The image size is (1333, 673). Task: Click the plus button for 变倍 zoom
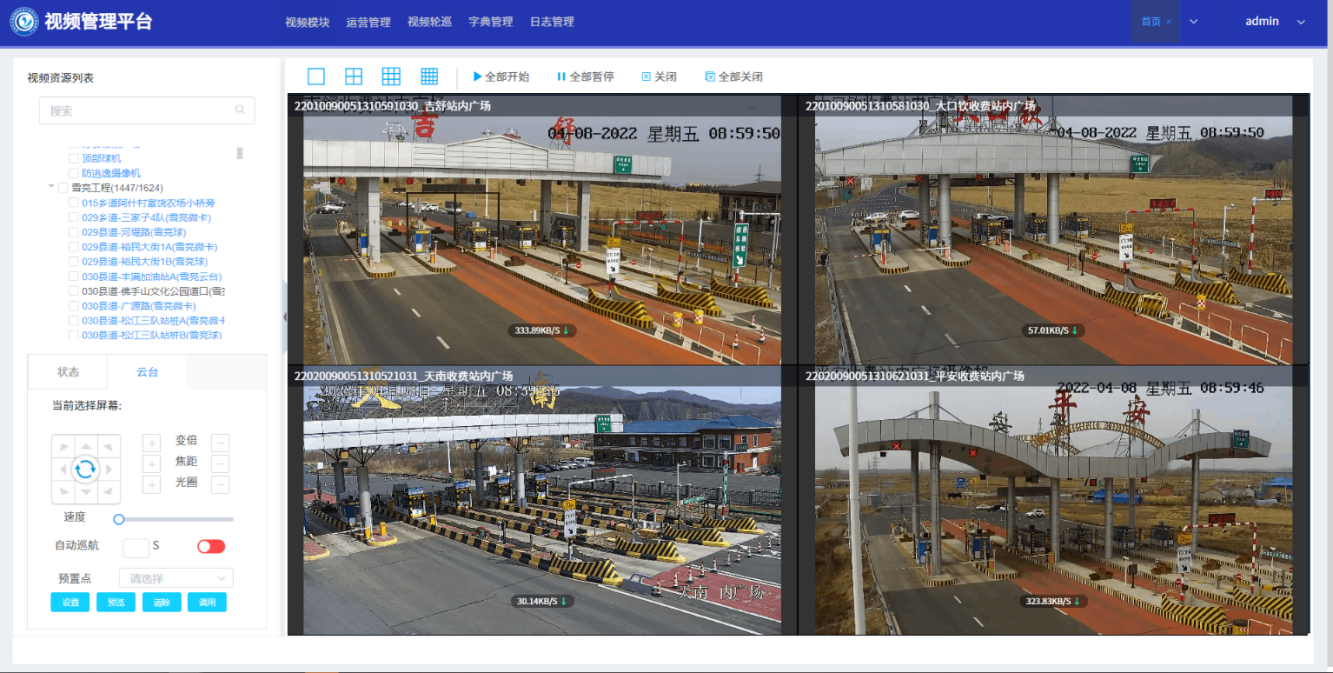click(x=152, y=442)
